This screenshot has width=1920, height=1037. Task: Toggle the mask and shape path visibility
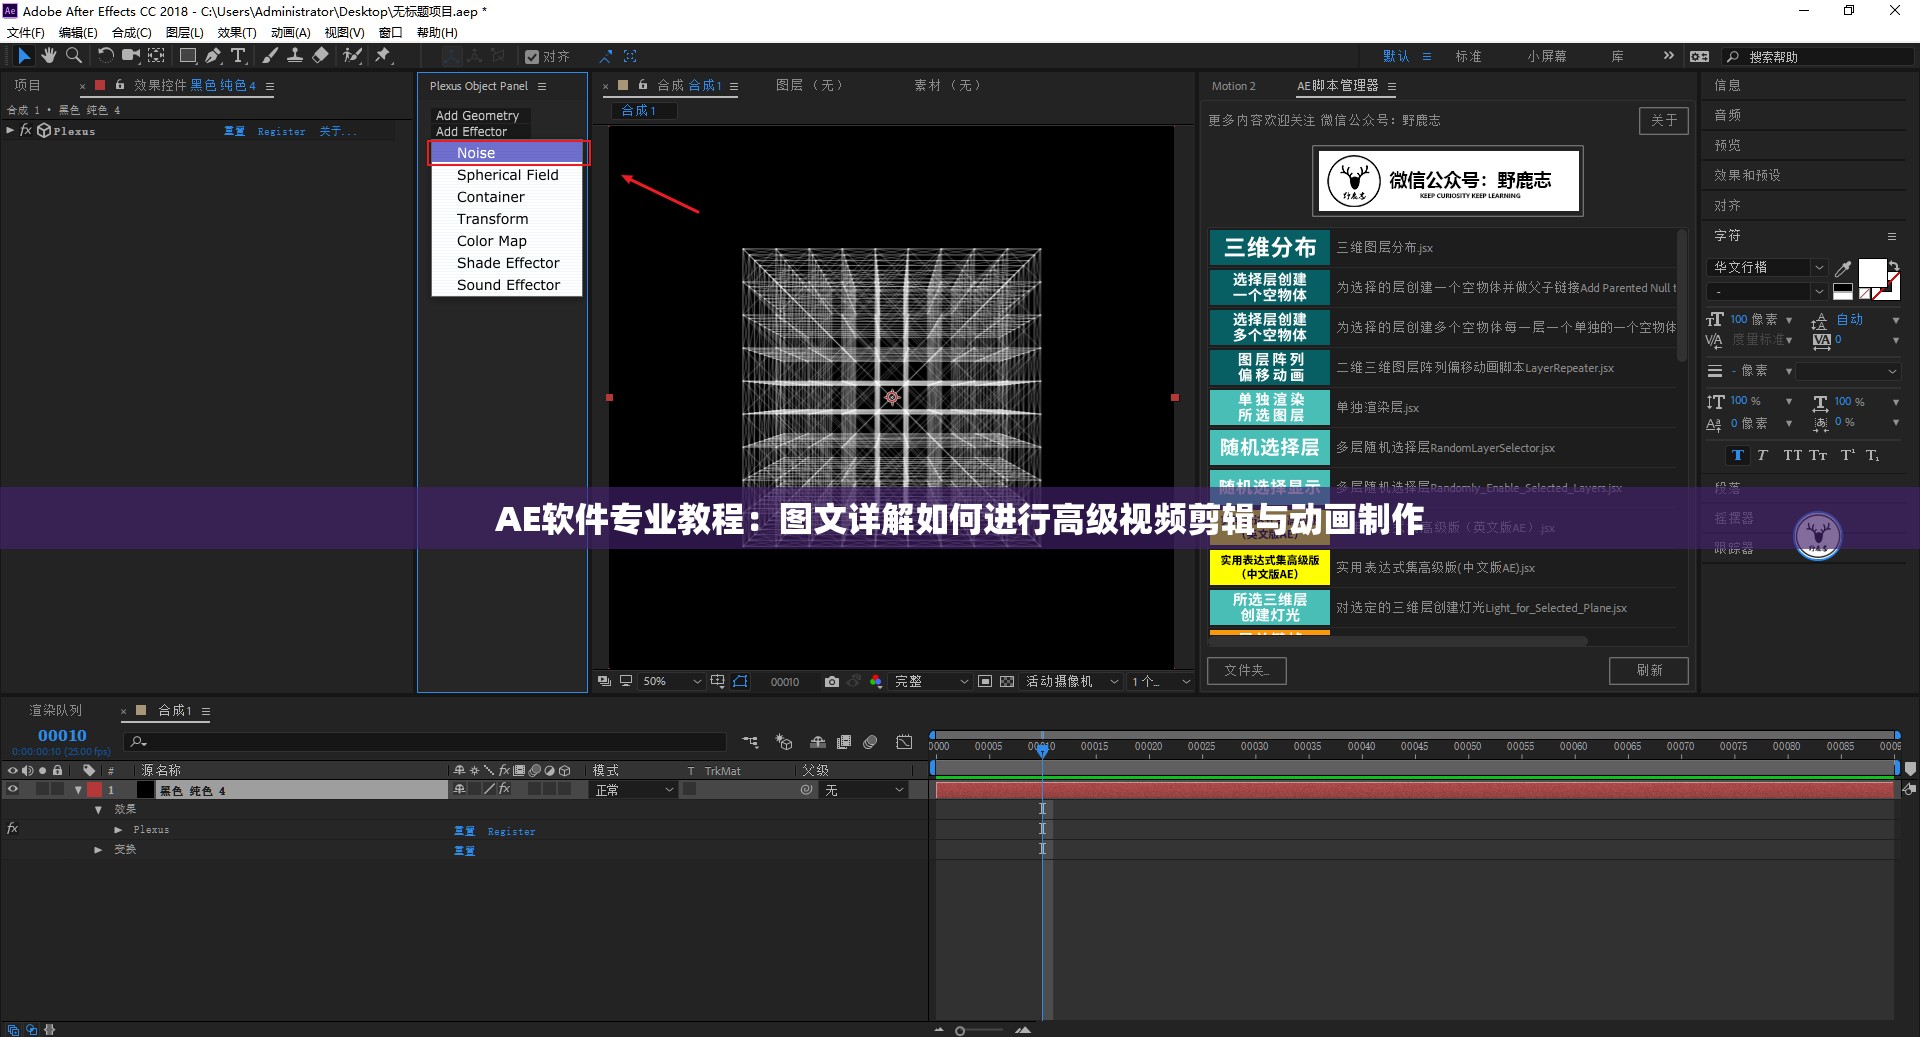(x=741, y=681)
